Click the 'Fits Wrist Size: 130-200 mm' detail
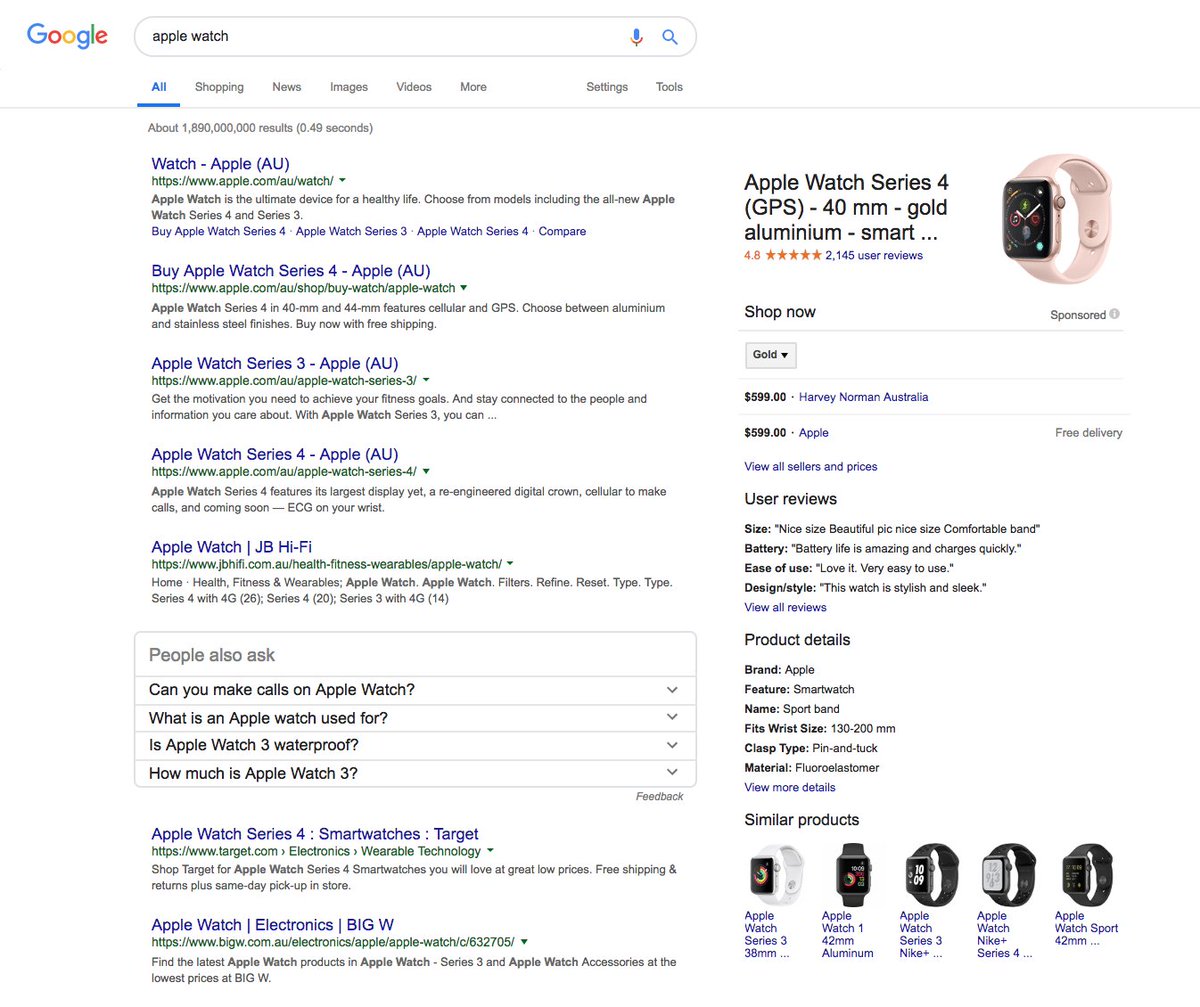The image size is (1200, 1007). pyautogui.click(x=820, y=728)
